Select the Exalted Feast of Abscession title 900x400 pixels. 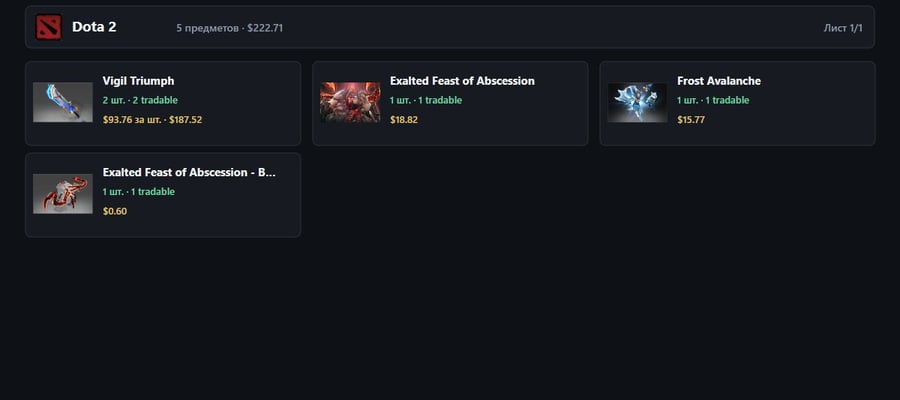(x=462, y=81)
